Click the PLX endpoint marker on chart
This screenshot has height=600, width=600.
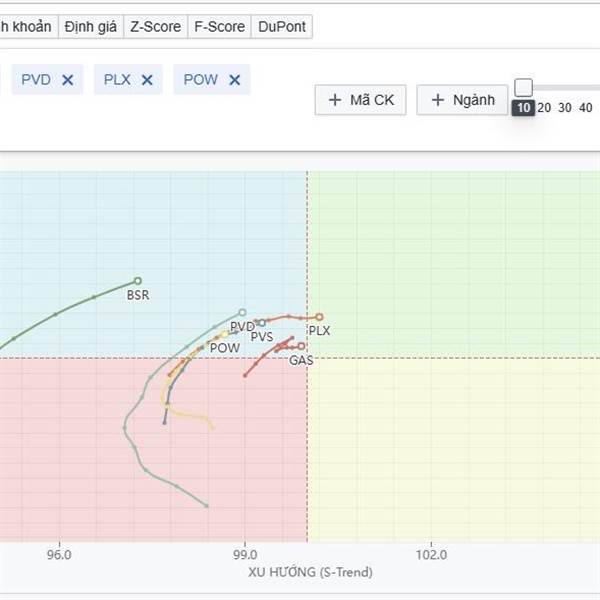pyautogui.click(x=320, y=317)
